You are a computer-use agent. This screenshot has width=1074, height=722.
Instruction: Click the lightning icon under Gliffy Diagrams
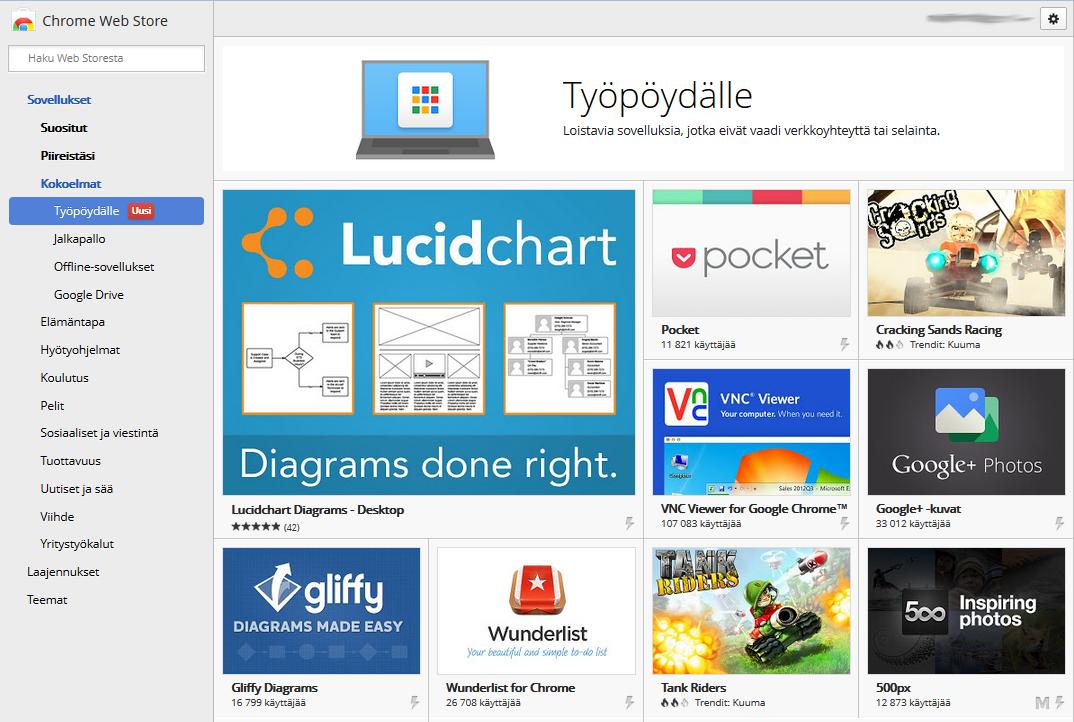pos(414,702)
